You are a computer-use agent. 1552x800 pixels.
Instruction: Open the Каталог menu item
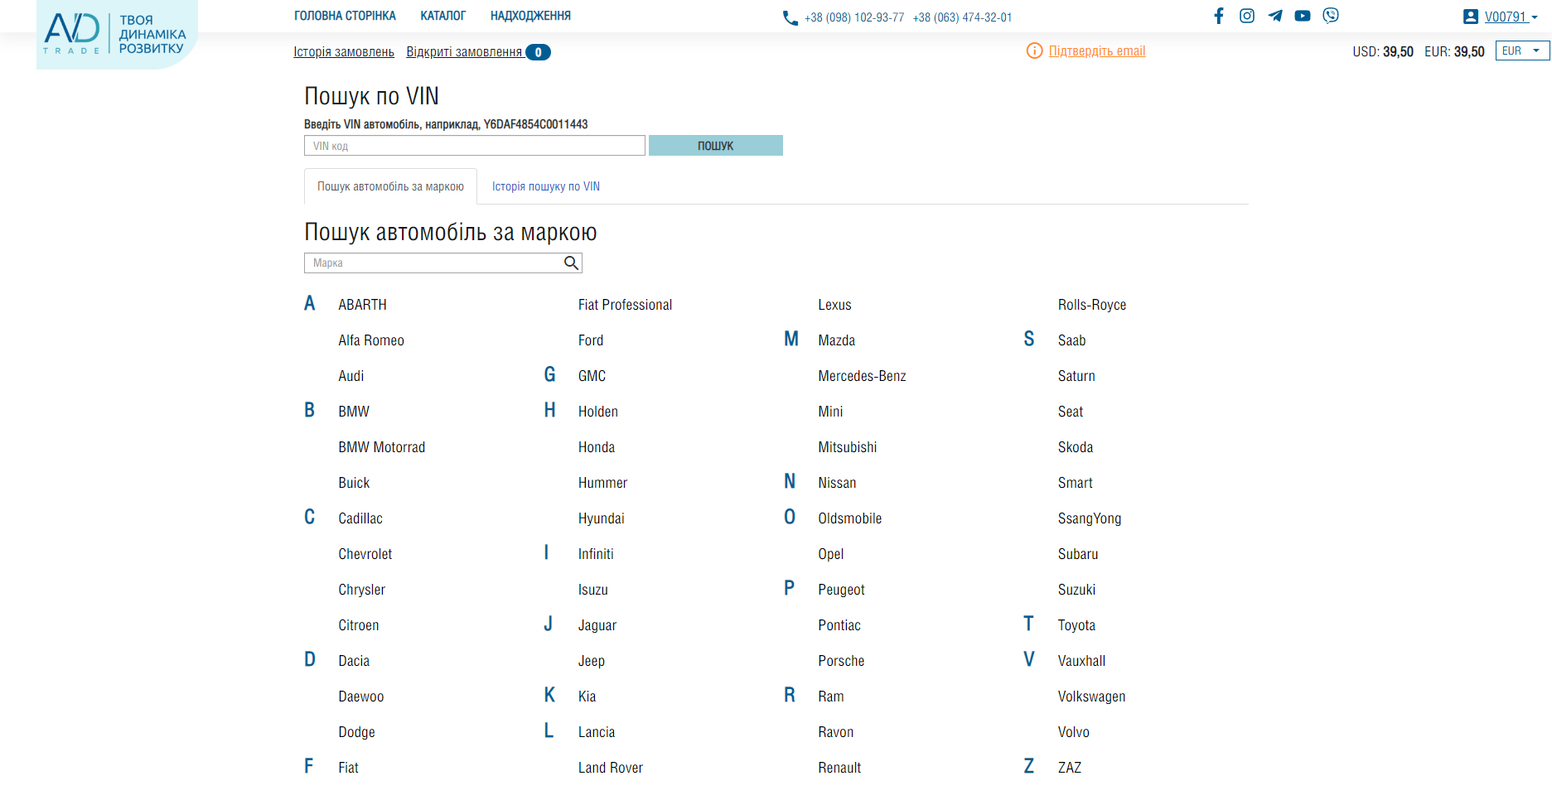(x=443, y=16)
